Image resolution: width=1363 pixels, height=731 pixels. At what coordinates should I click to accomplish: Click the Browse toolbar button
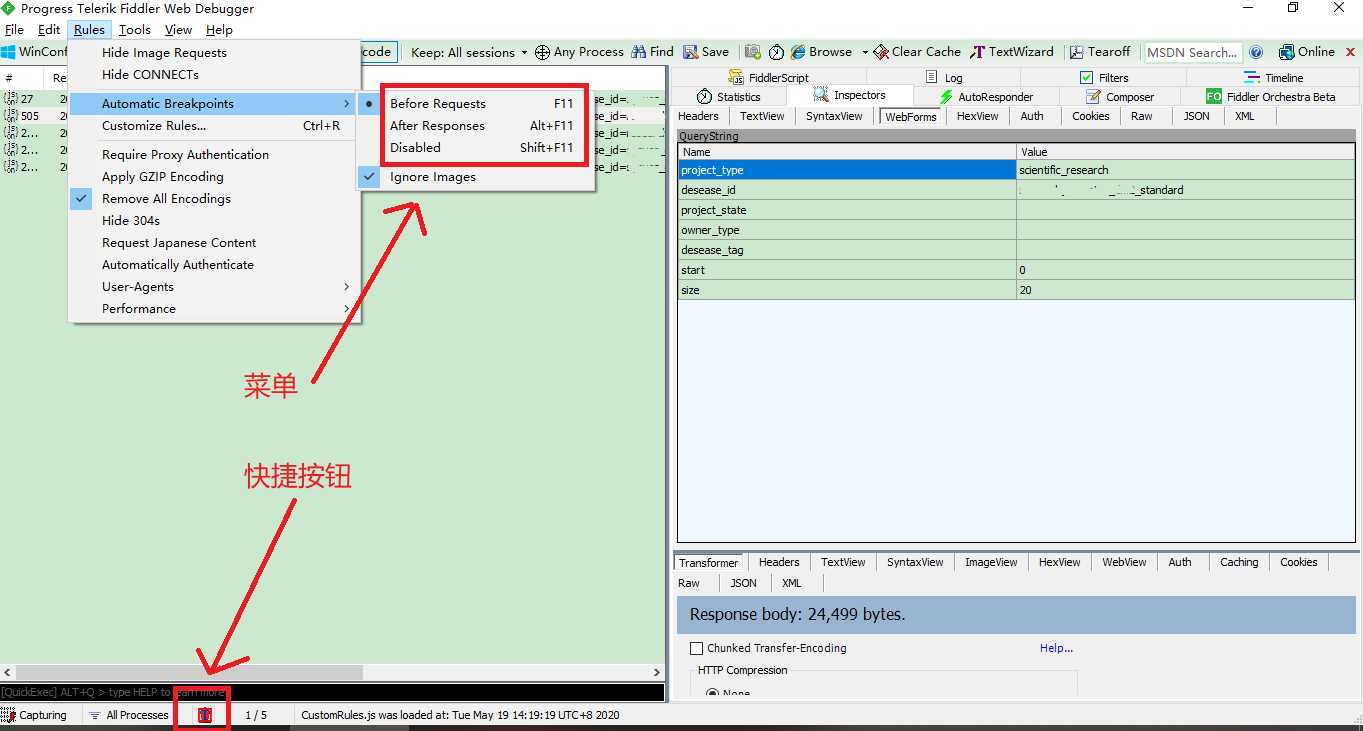822,52
